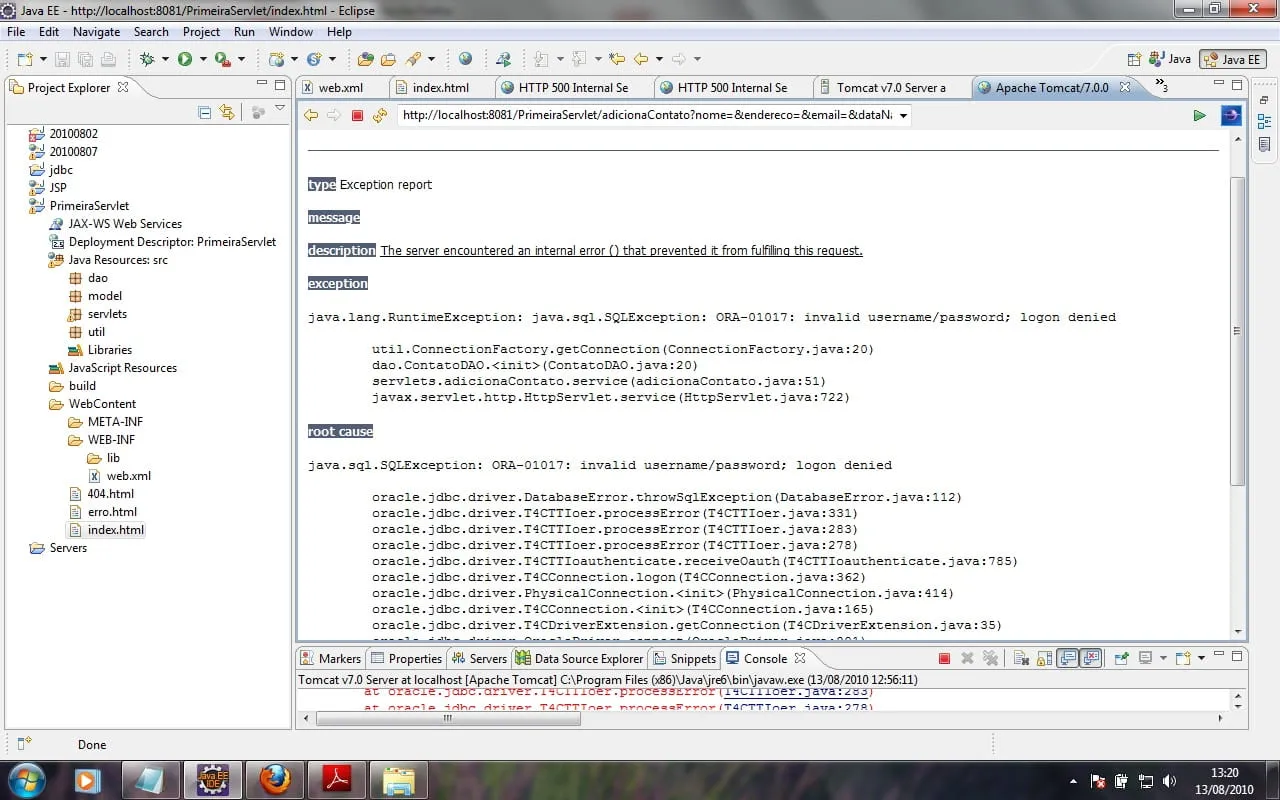
Task: Click the Debug bug icon in toolbar
Action: 147,59
